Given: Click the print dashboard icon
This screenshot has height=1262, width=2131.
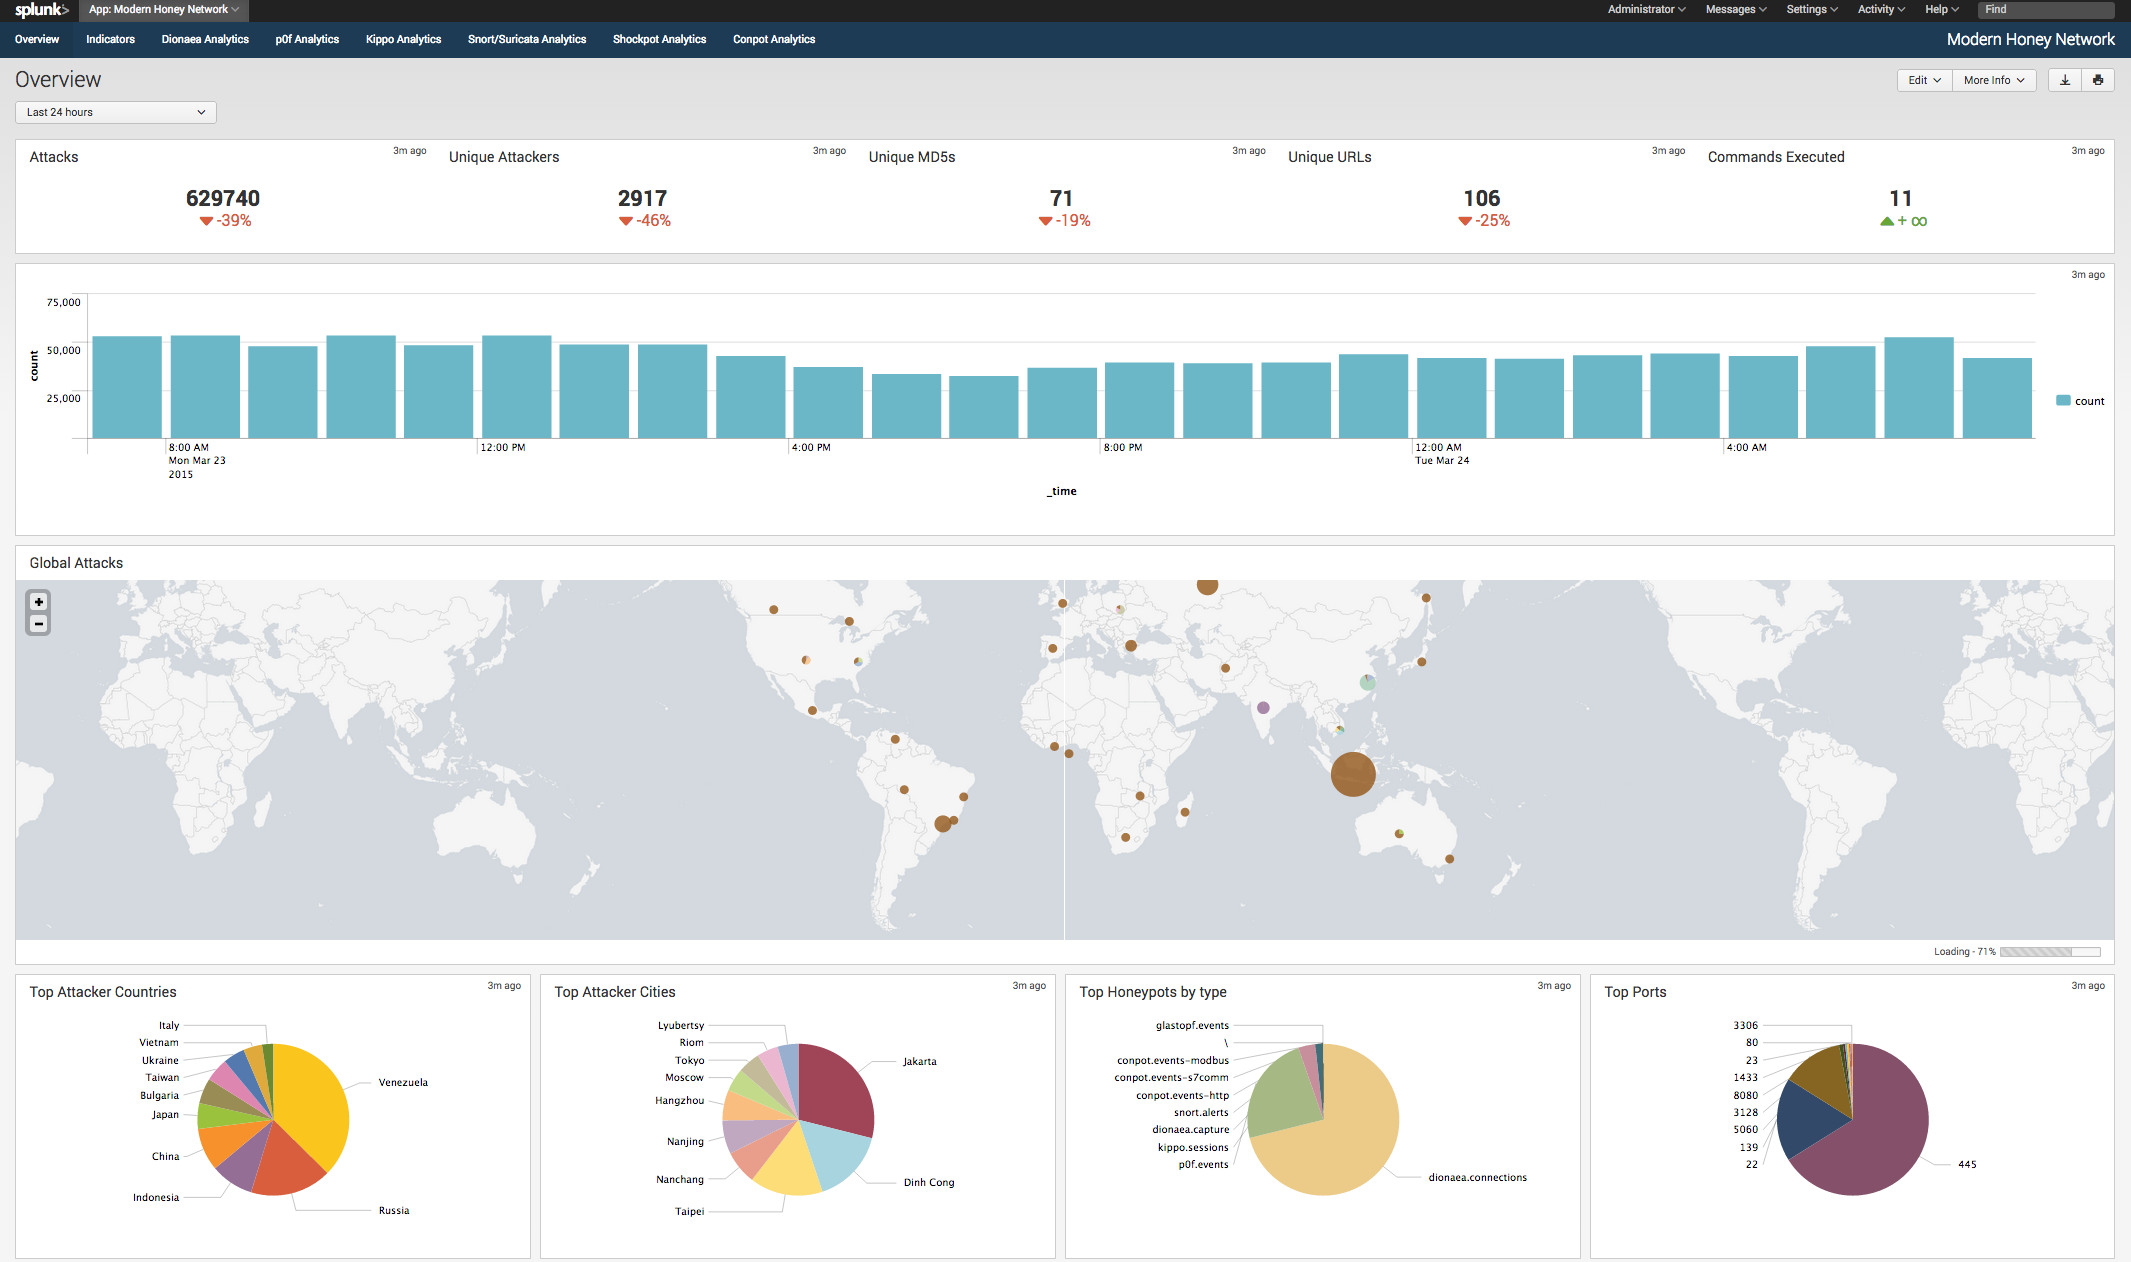Looking at the screenshot, I should click(x=2098, y=80).
